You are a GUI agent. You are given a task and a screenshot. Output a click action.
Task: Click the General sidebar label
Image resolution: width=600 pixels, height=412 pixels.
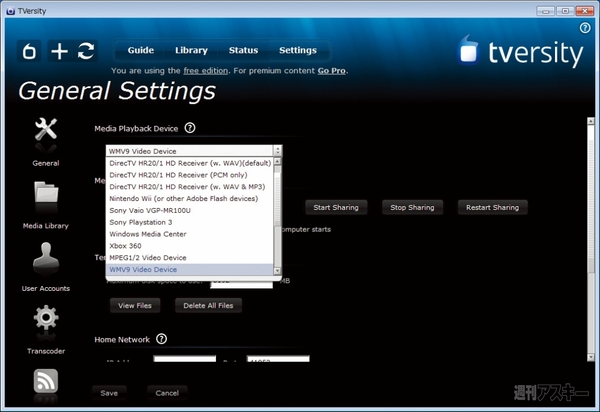point(46,163)
